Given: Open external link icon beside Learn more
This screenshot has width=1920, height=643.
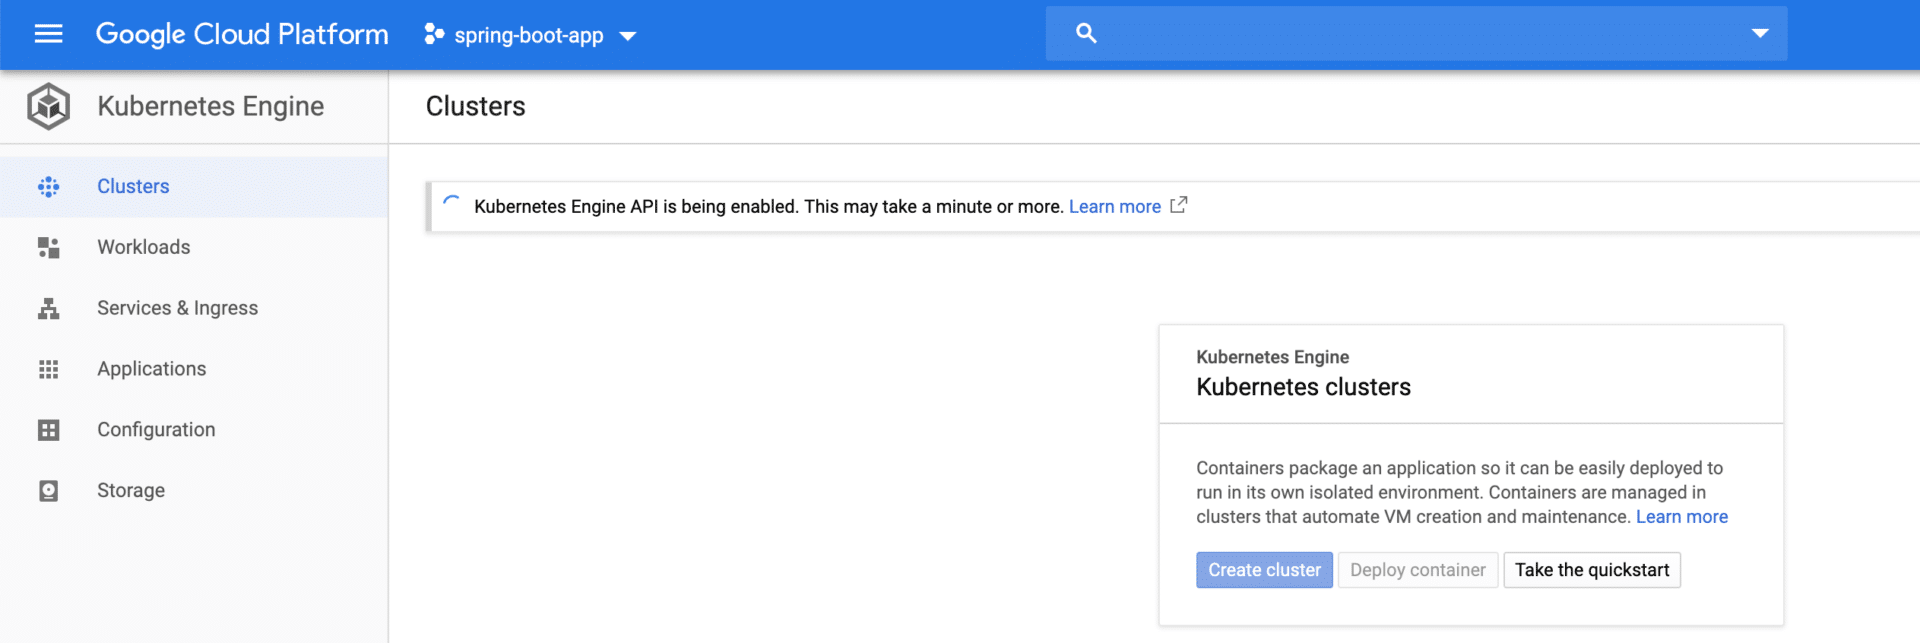Looking at the screenshot, I should (x=1179, y=205).
